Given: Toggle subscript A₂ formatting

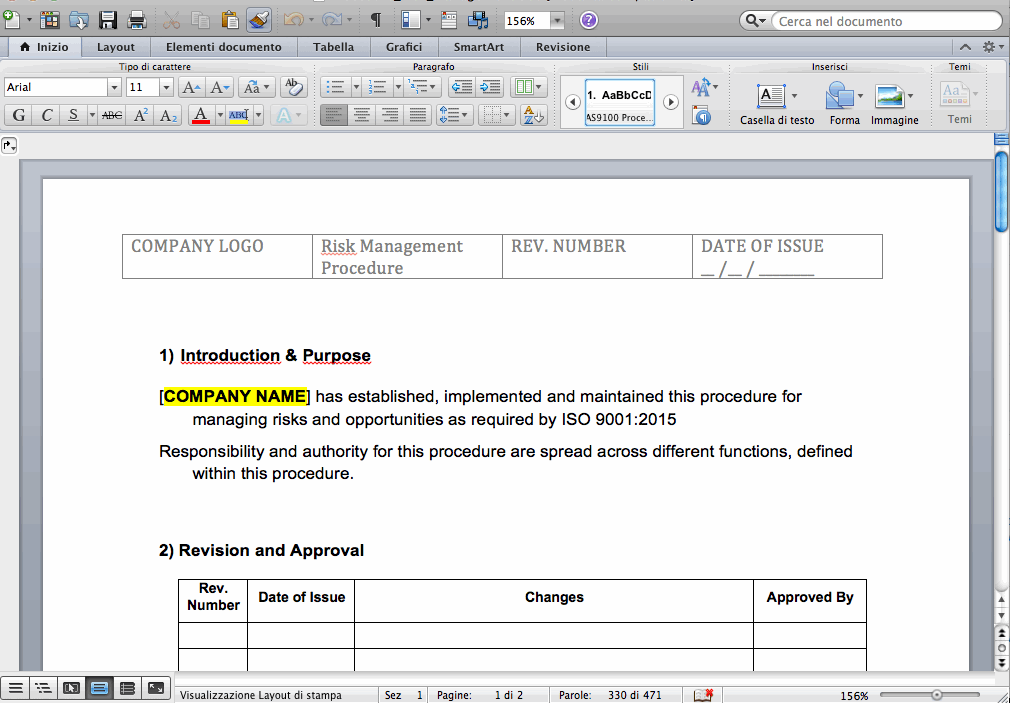Looking at the screenshot, I should coord(168,115).
